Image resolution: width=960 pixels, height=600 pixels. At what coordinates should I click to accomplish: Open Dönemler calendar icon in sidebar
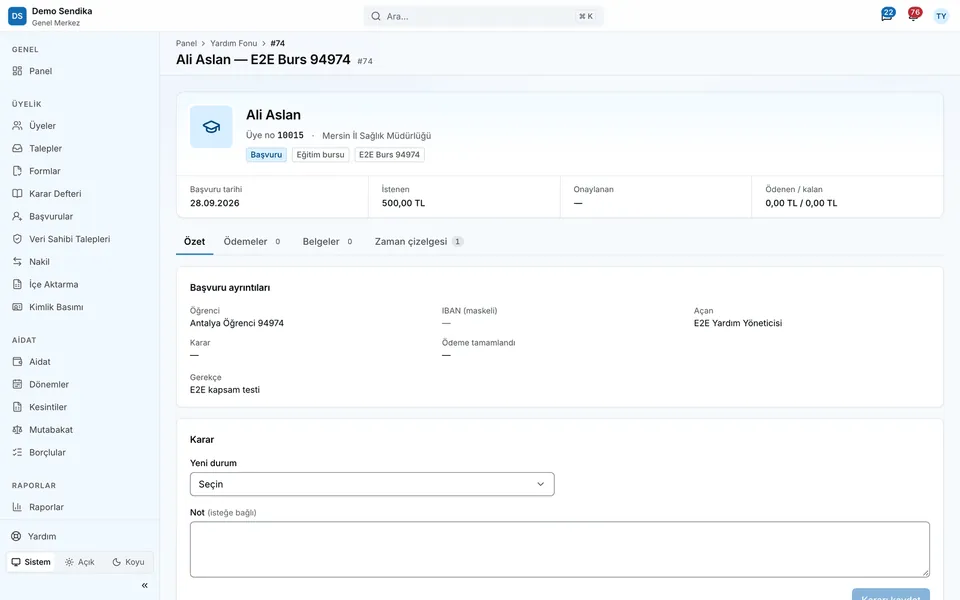click(x=17, y=384)
